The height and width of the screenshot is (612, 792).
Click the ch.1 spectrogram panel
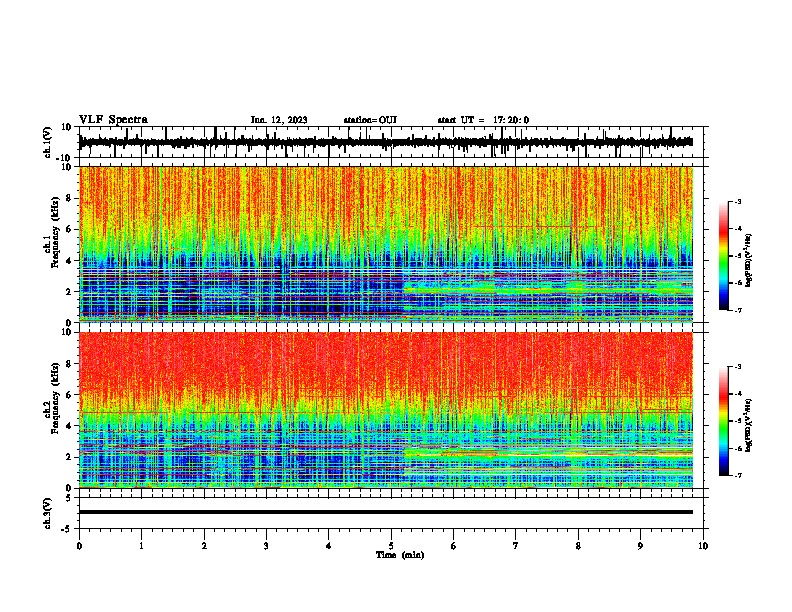(386, 244)
